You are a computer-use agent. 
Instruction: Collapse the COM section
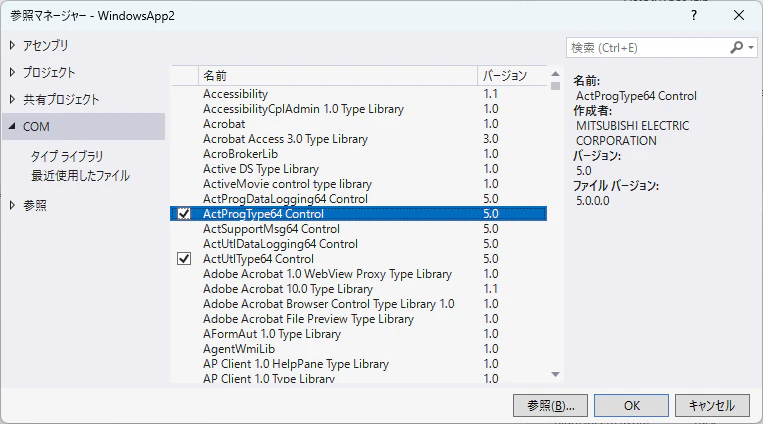click(x=12, y=127)
